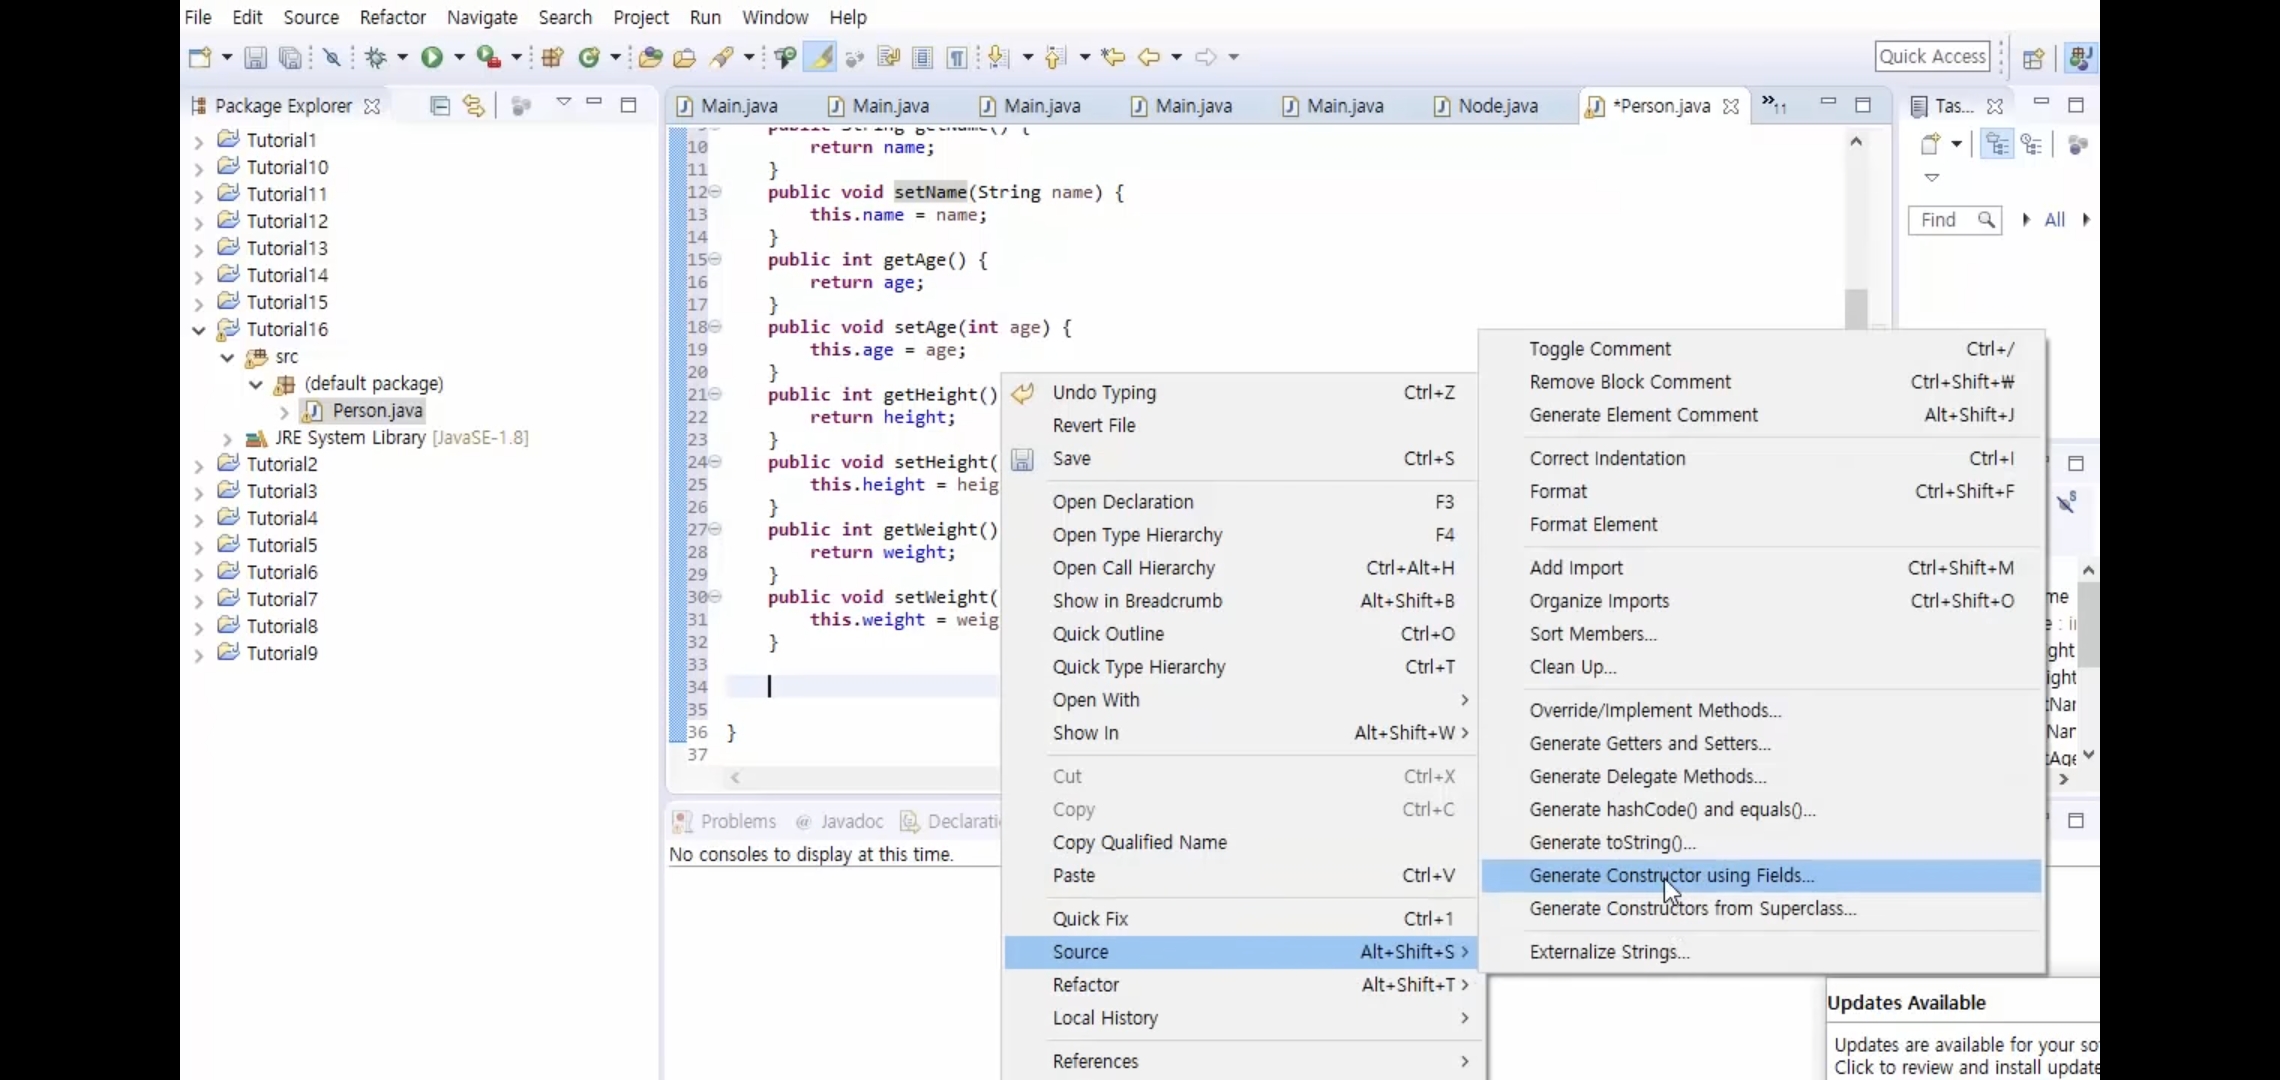Click the Toggle Mark Occurrences highlighter icon
The image size is (2280, 1080).
(x=821, y=57)
